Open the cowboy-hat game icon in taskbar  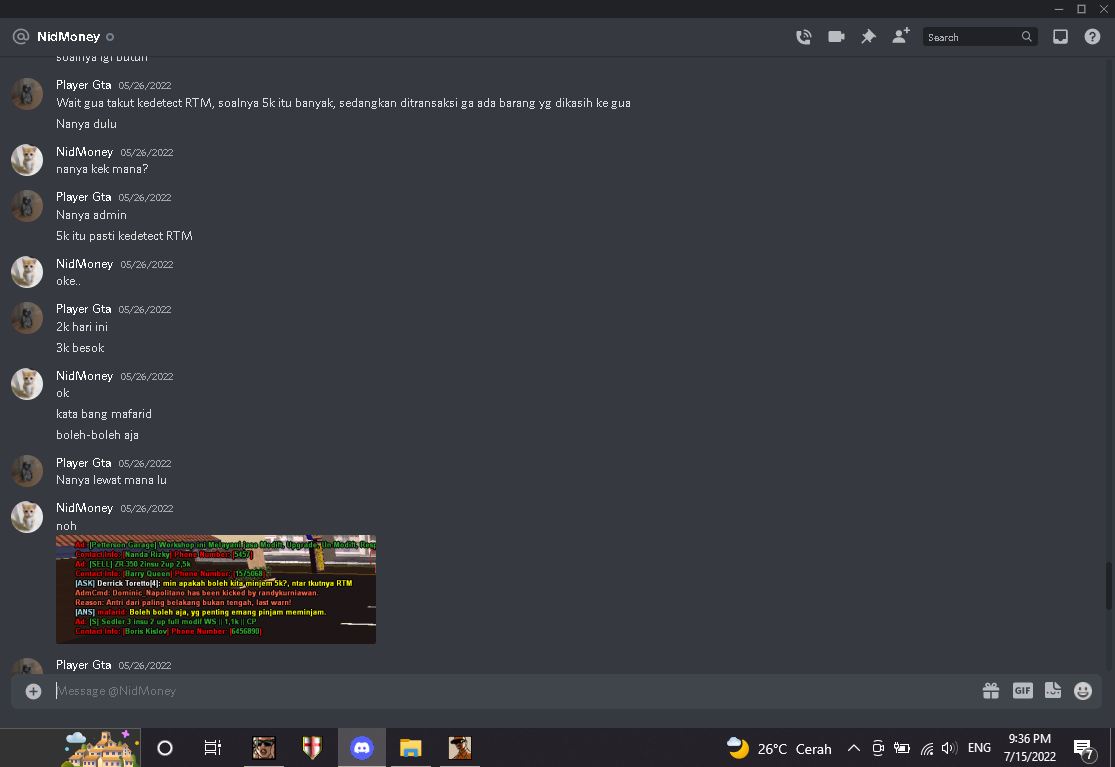tap(460, 748)
